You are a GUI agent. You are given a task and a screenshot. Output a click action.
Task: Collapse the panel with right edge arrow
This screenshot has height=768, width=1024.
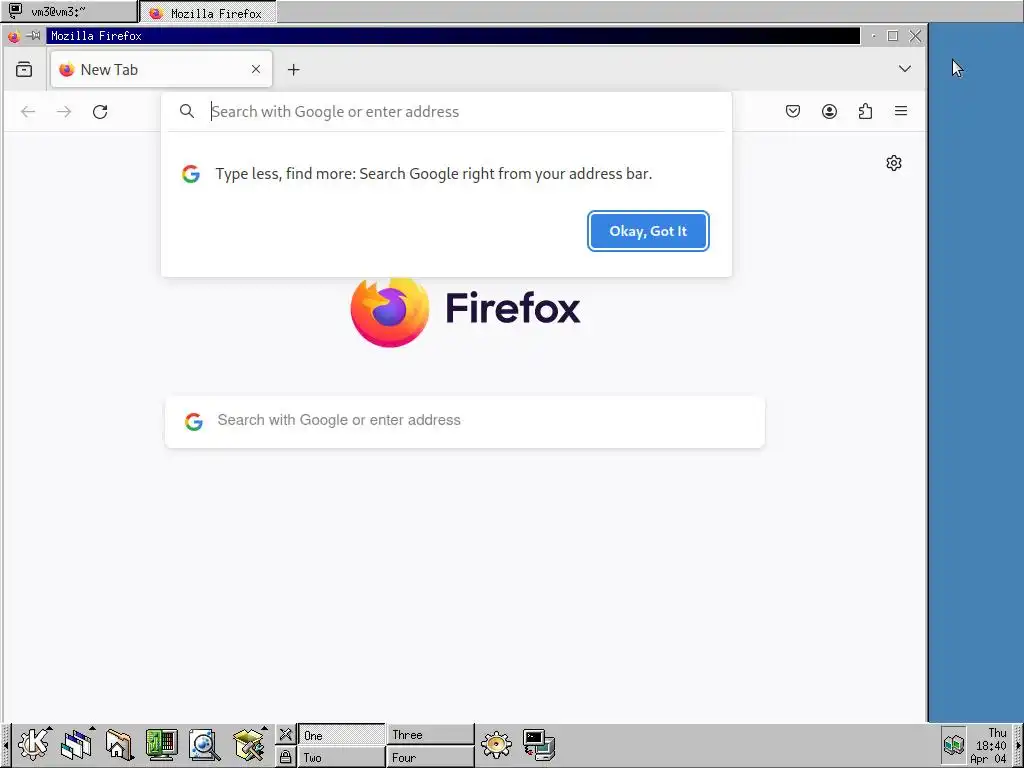[x=1018, y=746]
